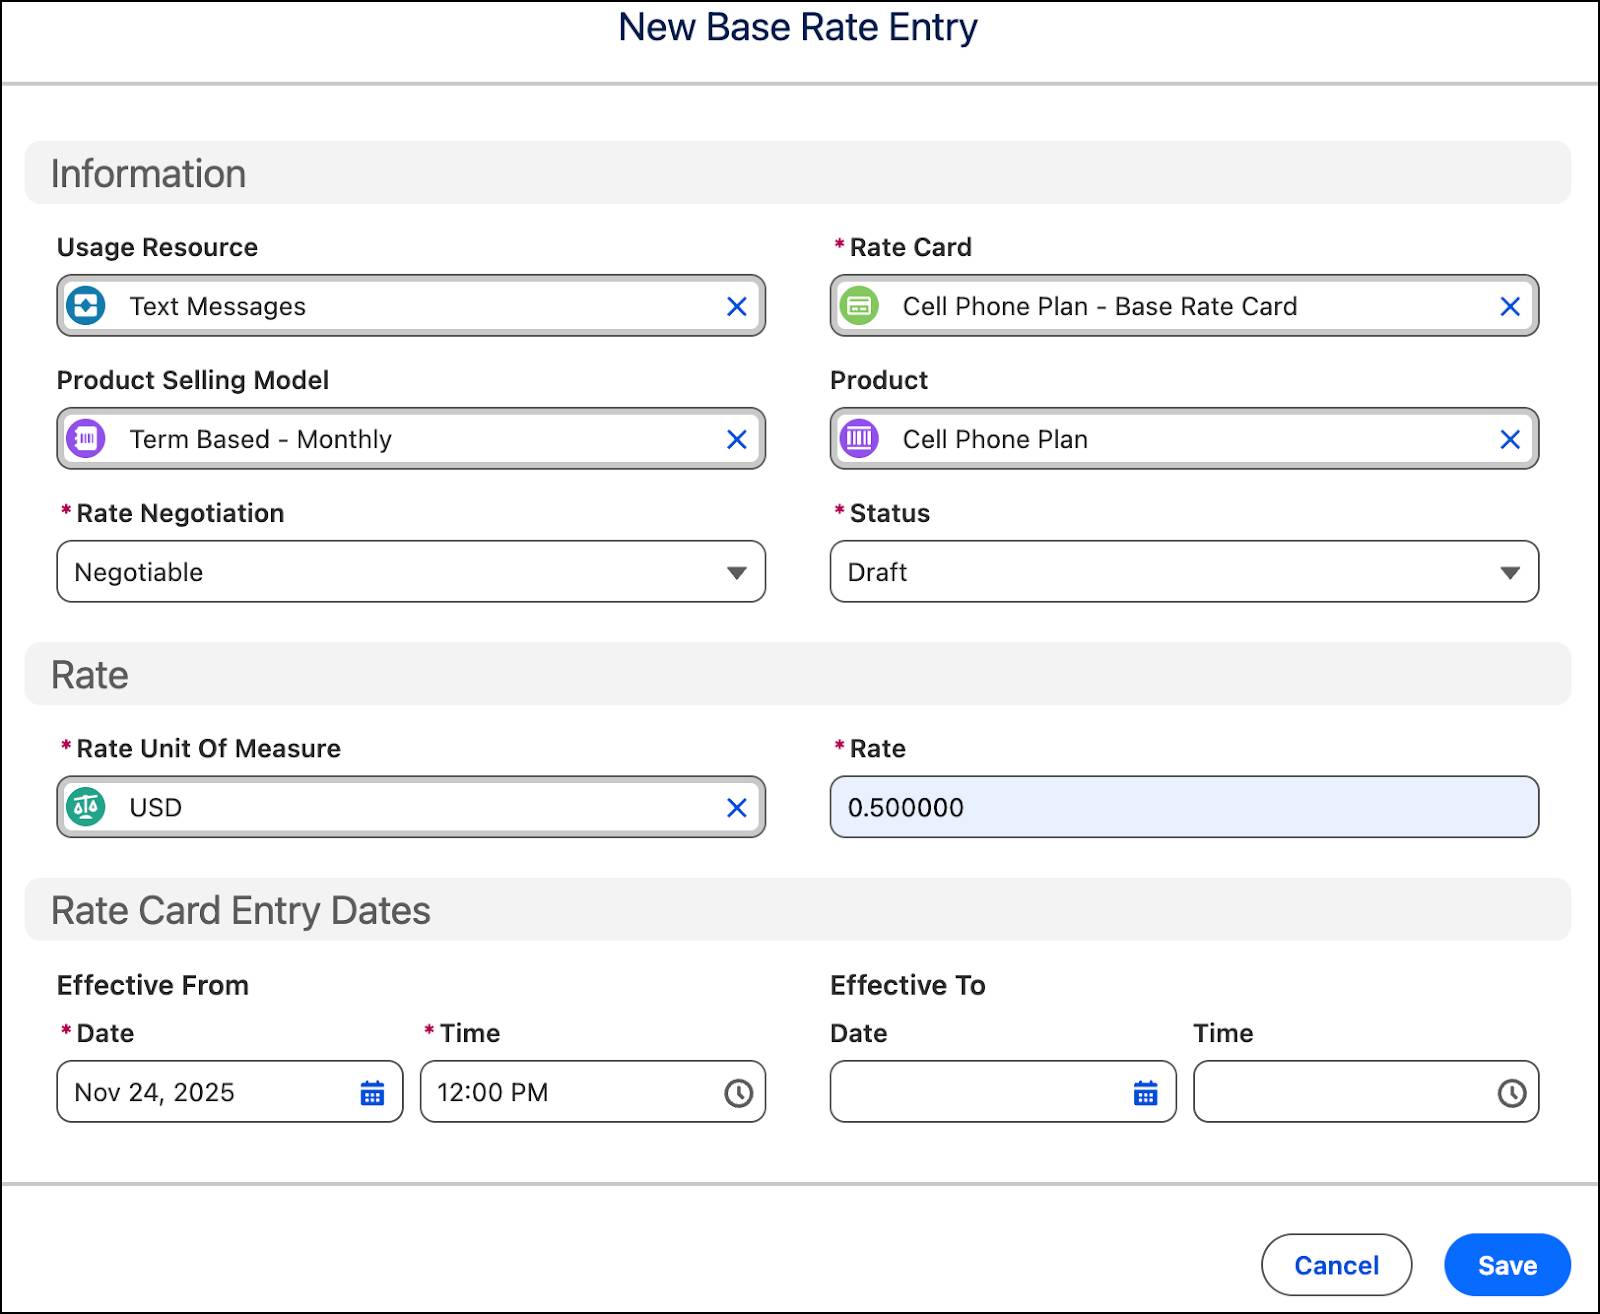The height and width of the screenshot is (1314, 1600).
Task: Click the purple Product Selling Model icon
Action: coord(86,439)
